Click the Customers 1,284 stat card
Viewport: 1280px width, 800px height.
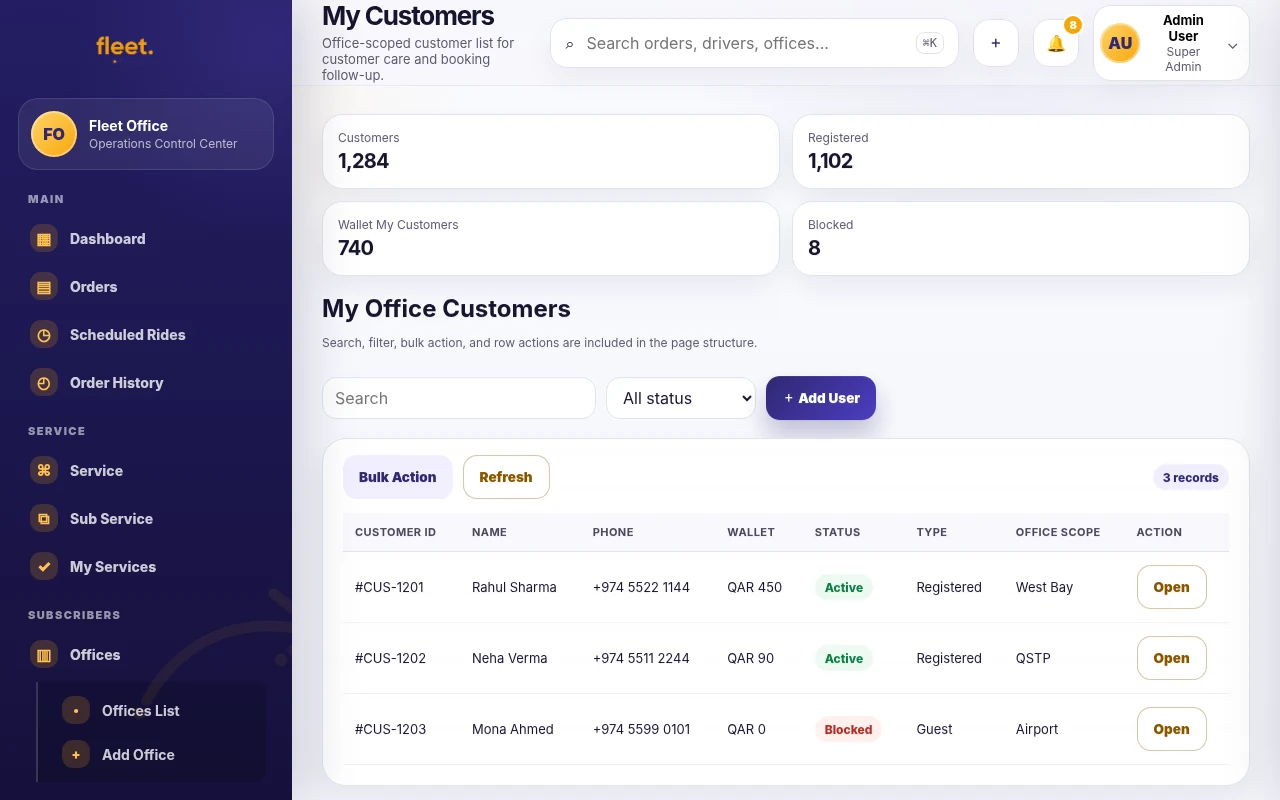(x=551, y=151)
